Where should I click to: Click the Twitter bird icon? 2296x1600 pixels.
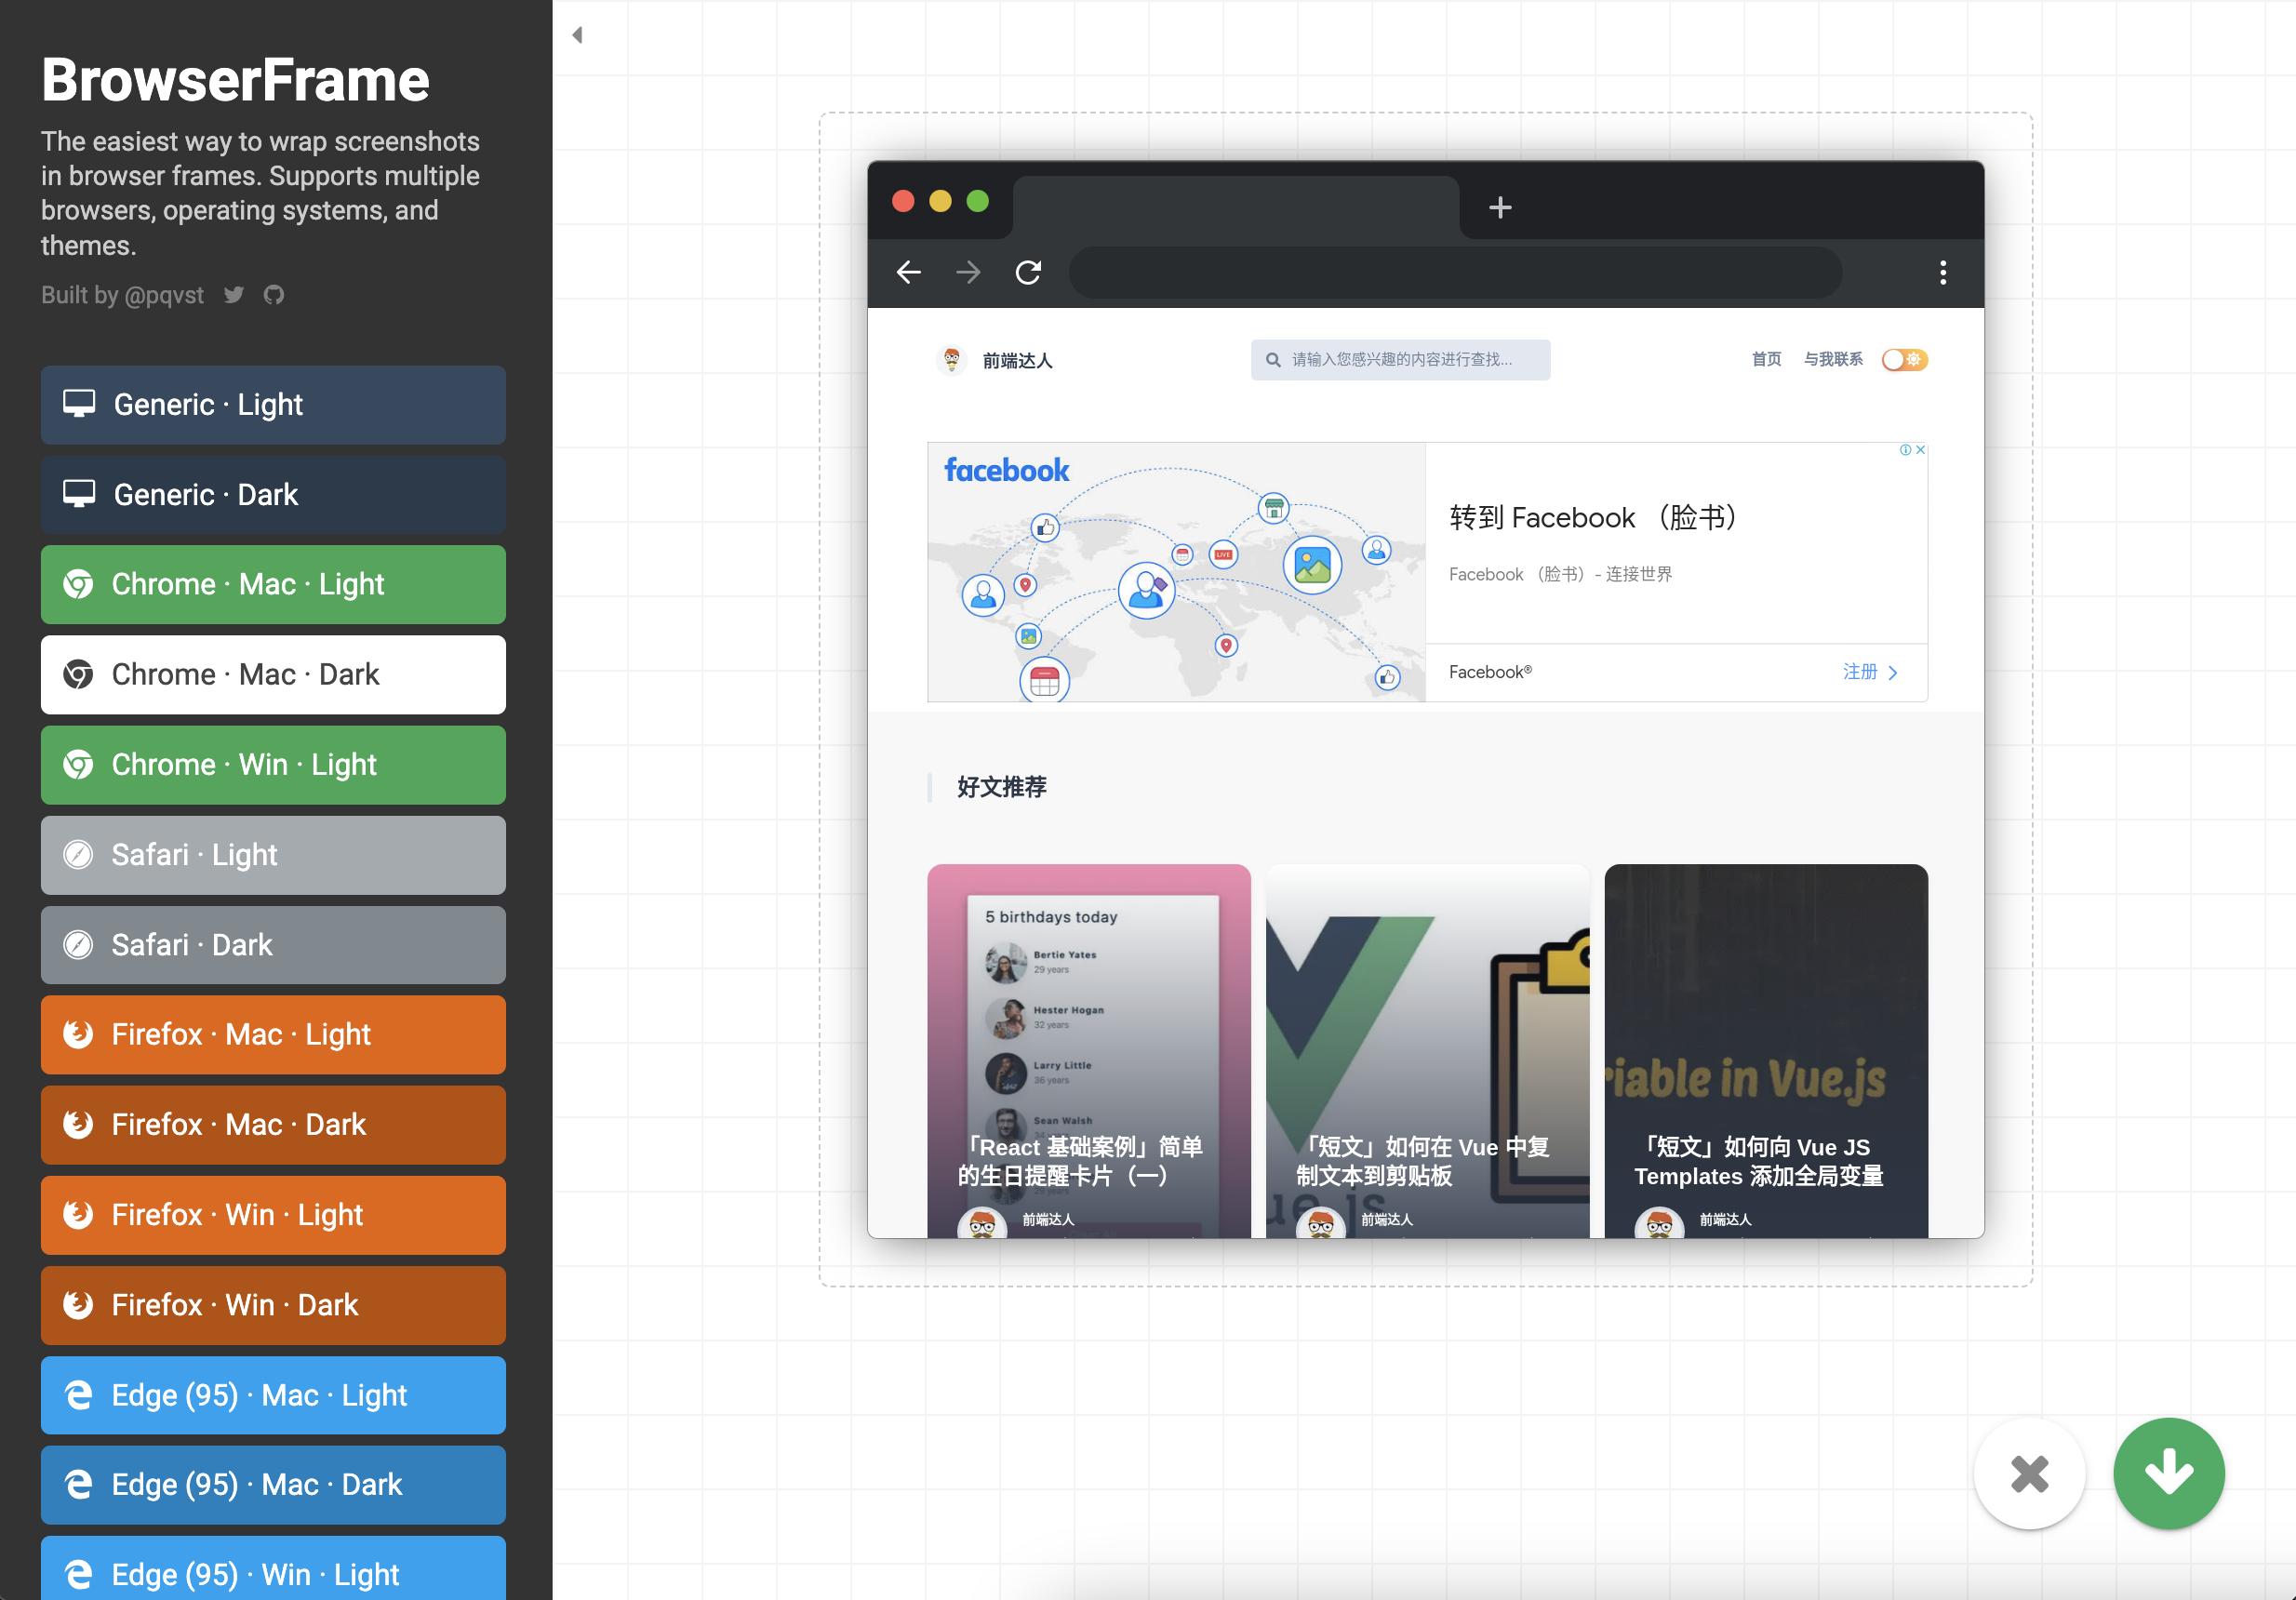(234, 295)
